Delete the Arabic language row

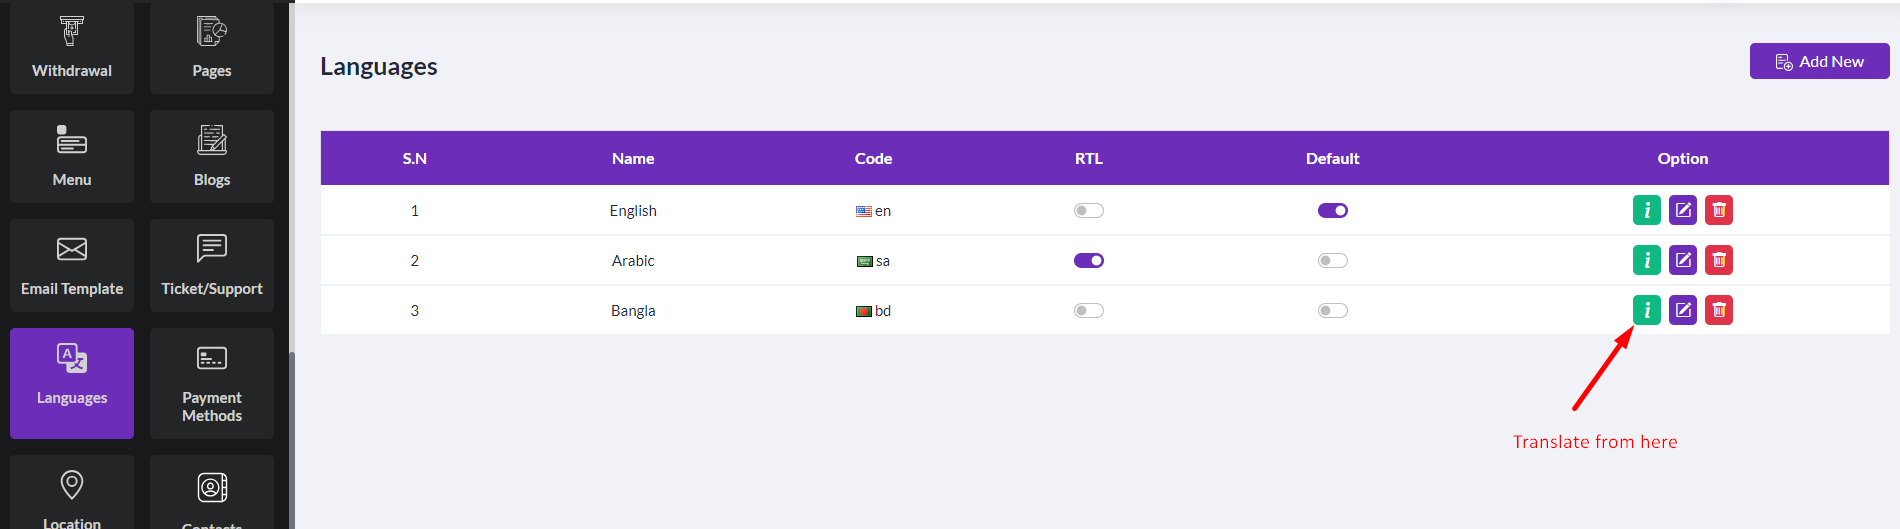(1719, 260)
